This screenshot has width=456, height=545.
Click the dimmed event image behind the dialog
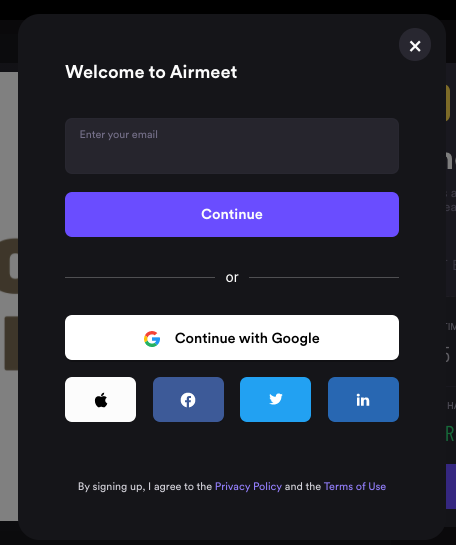[x=9, y=296]
